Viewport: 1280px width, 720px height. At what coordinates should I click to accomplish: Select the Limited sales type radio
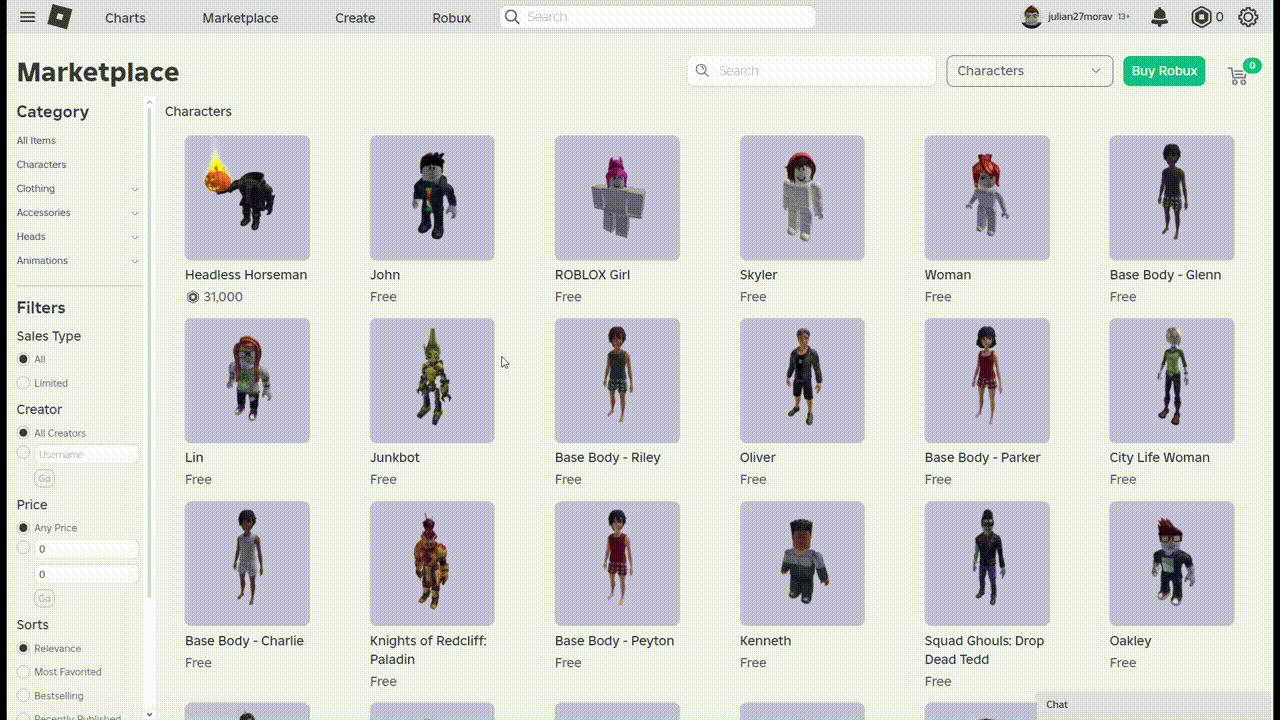[x=23, y=383]
